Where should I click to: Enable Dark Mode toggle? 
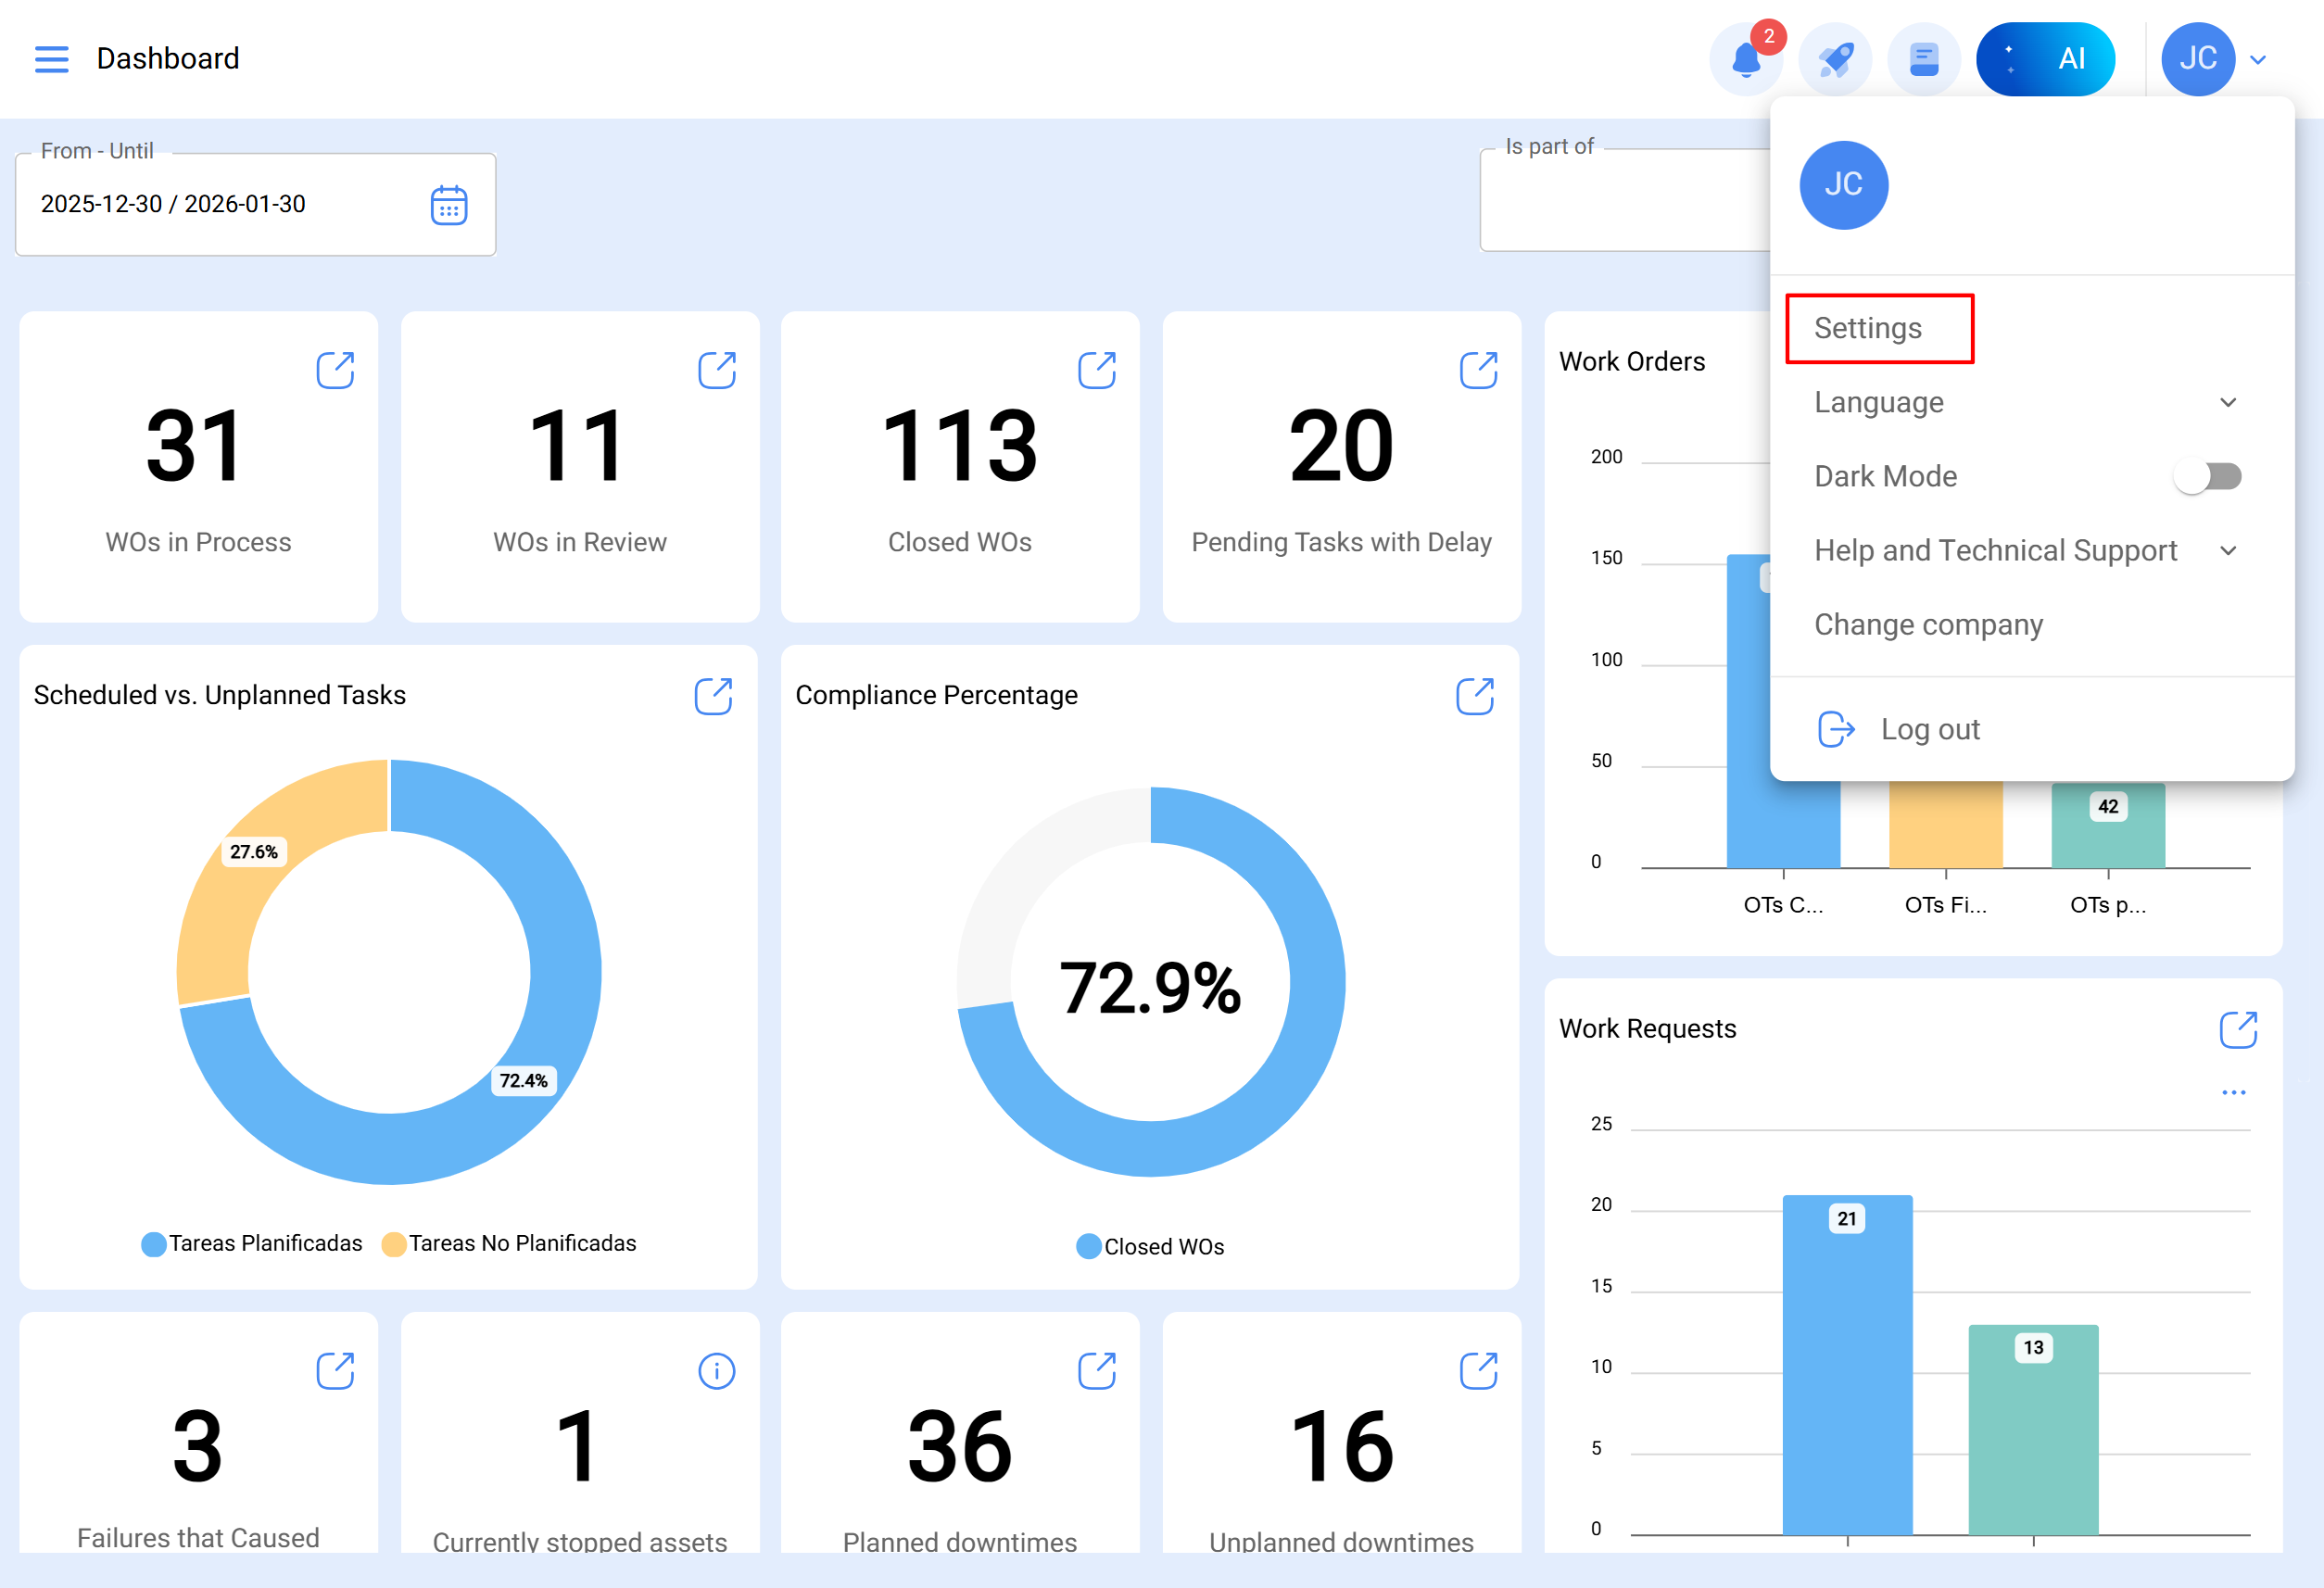tap(2208, 477)
